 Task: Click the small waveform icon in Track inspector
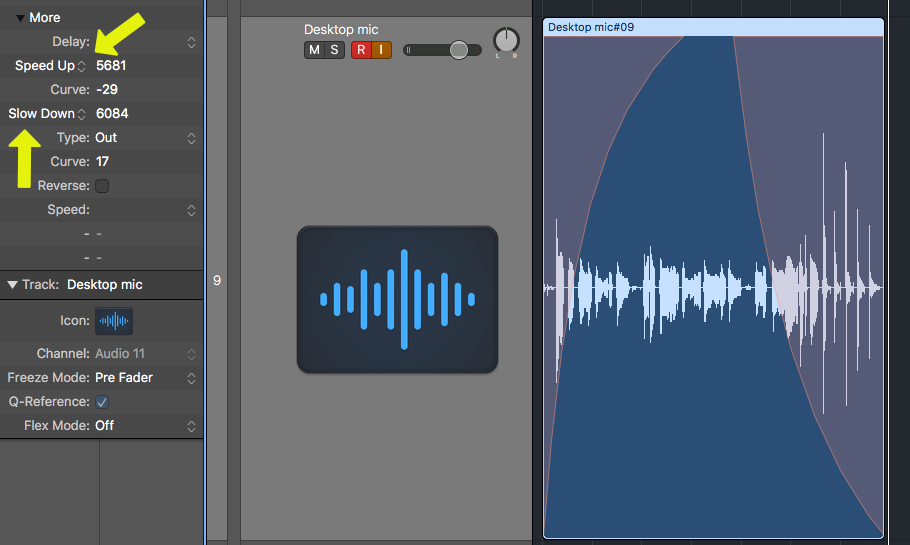(x=113, y=321)
